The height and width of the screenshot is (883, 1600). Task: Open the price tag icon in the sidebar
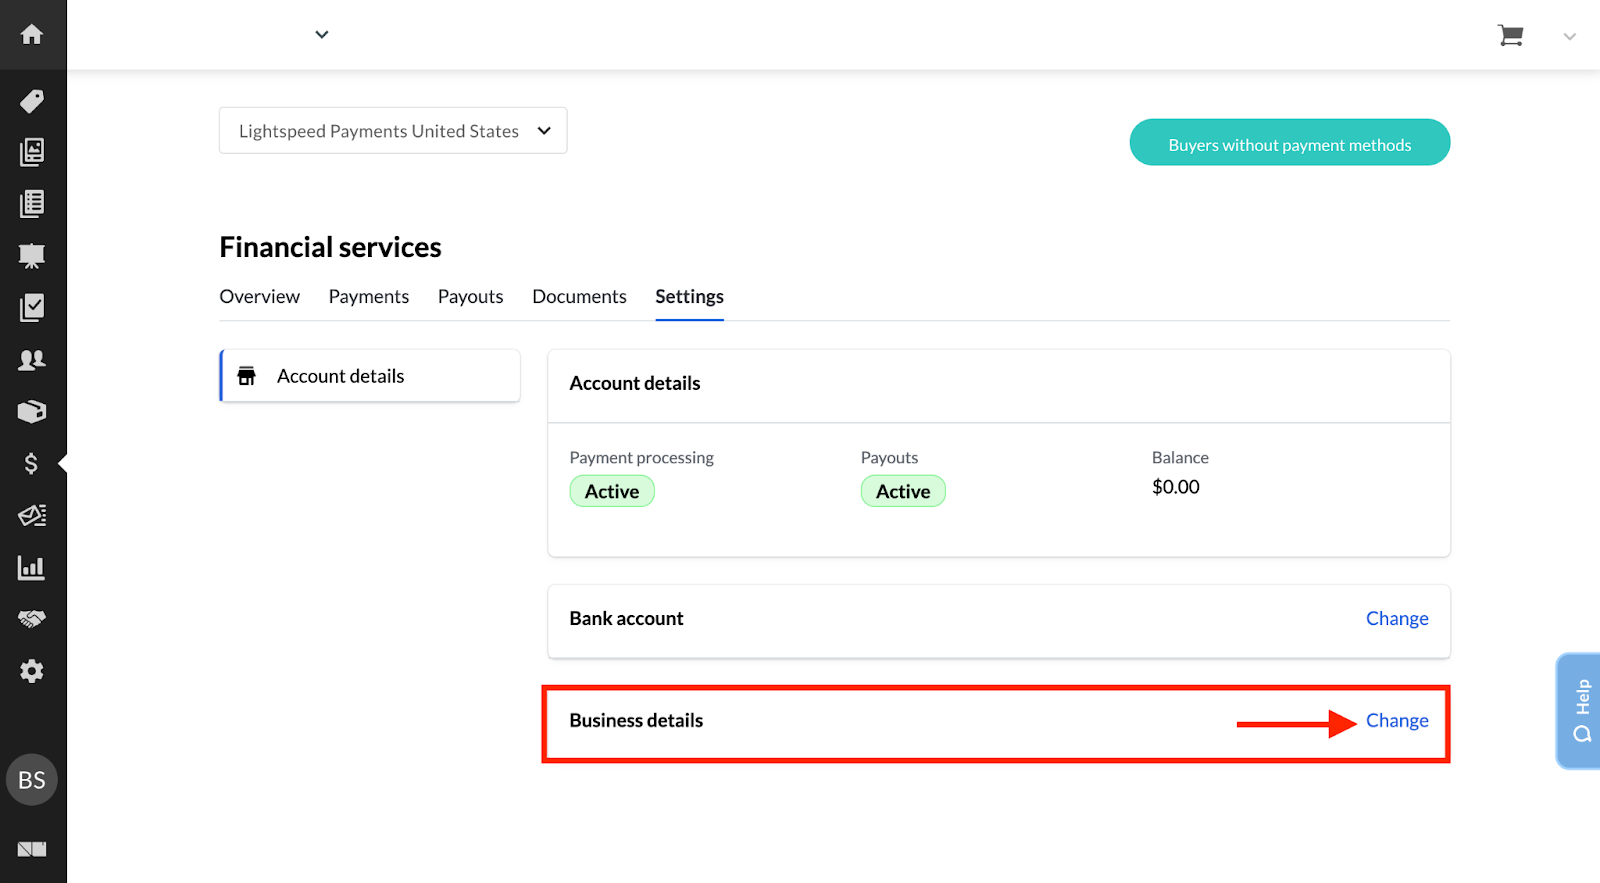pyautogui.click(x=32, y=101)
